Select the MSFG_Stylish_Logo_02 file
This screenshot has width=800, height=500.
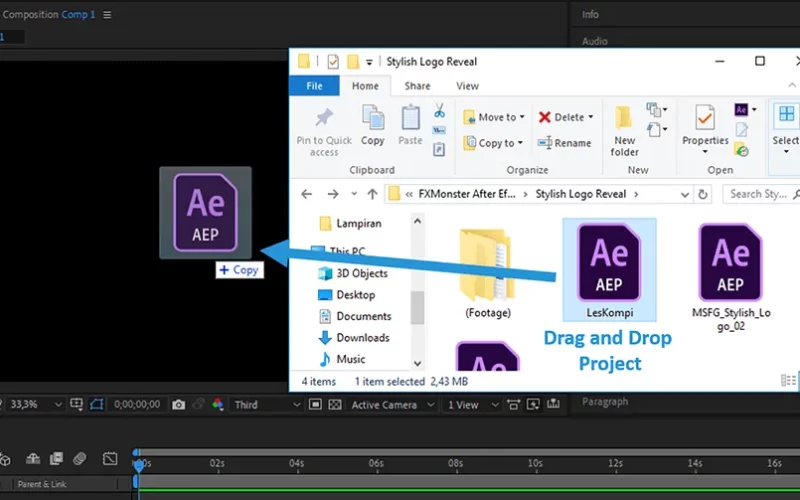(731, 277)
